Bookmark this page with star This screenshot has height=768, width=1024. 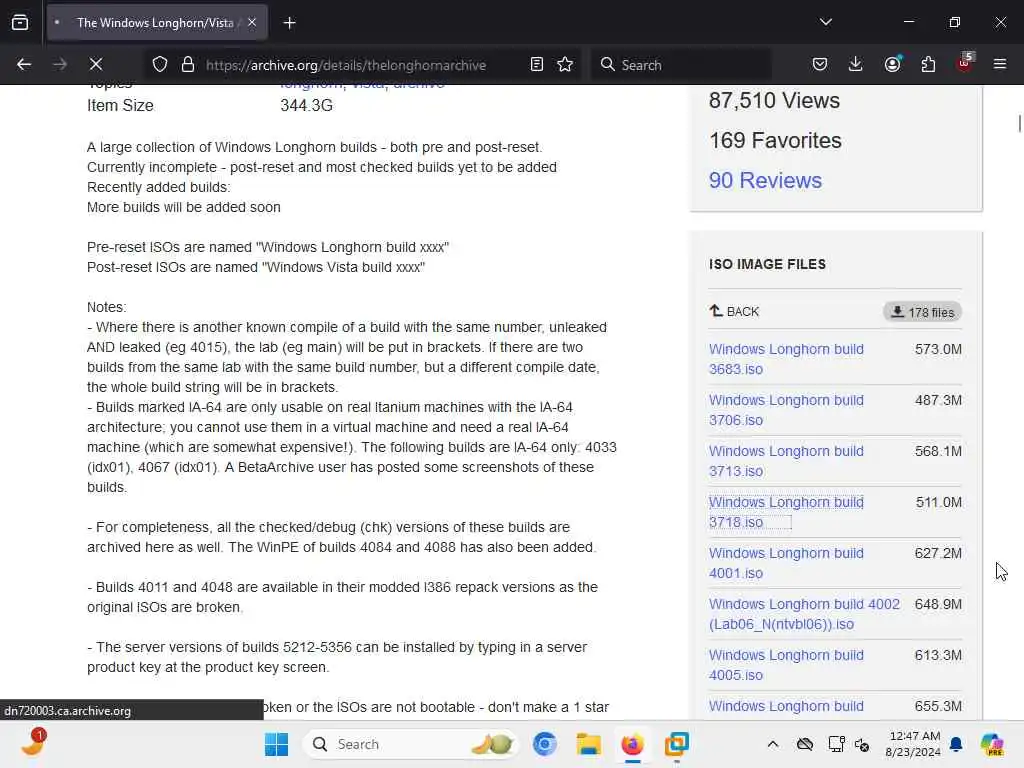tap(565, 65)
